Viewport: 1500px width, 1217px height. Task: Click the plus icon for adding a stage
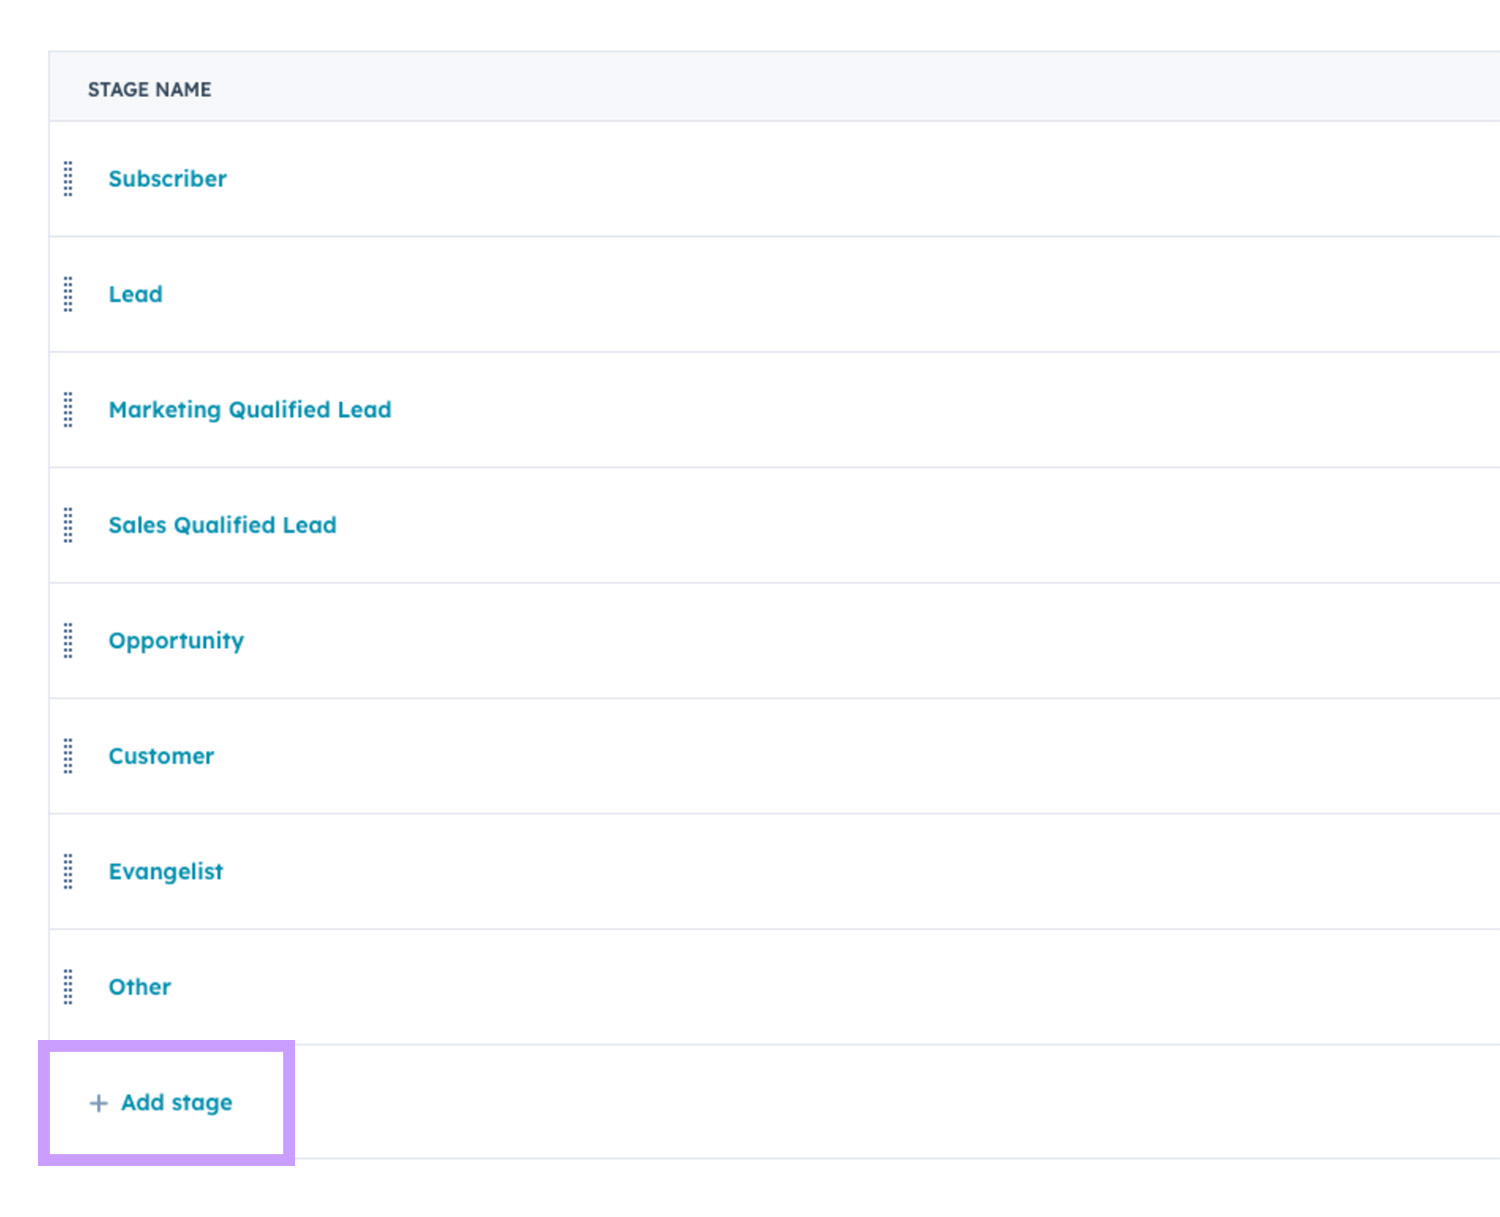(x=98, y=1103)
